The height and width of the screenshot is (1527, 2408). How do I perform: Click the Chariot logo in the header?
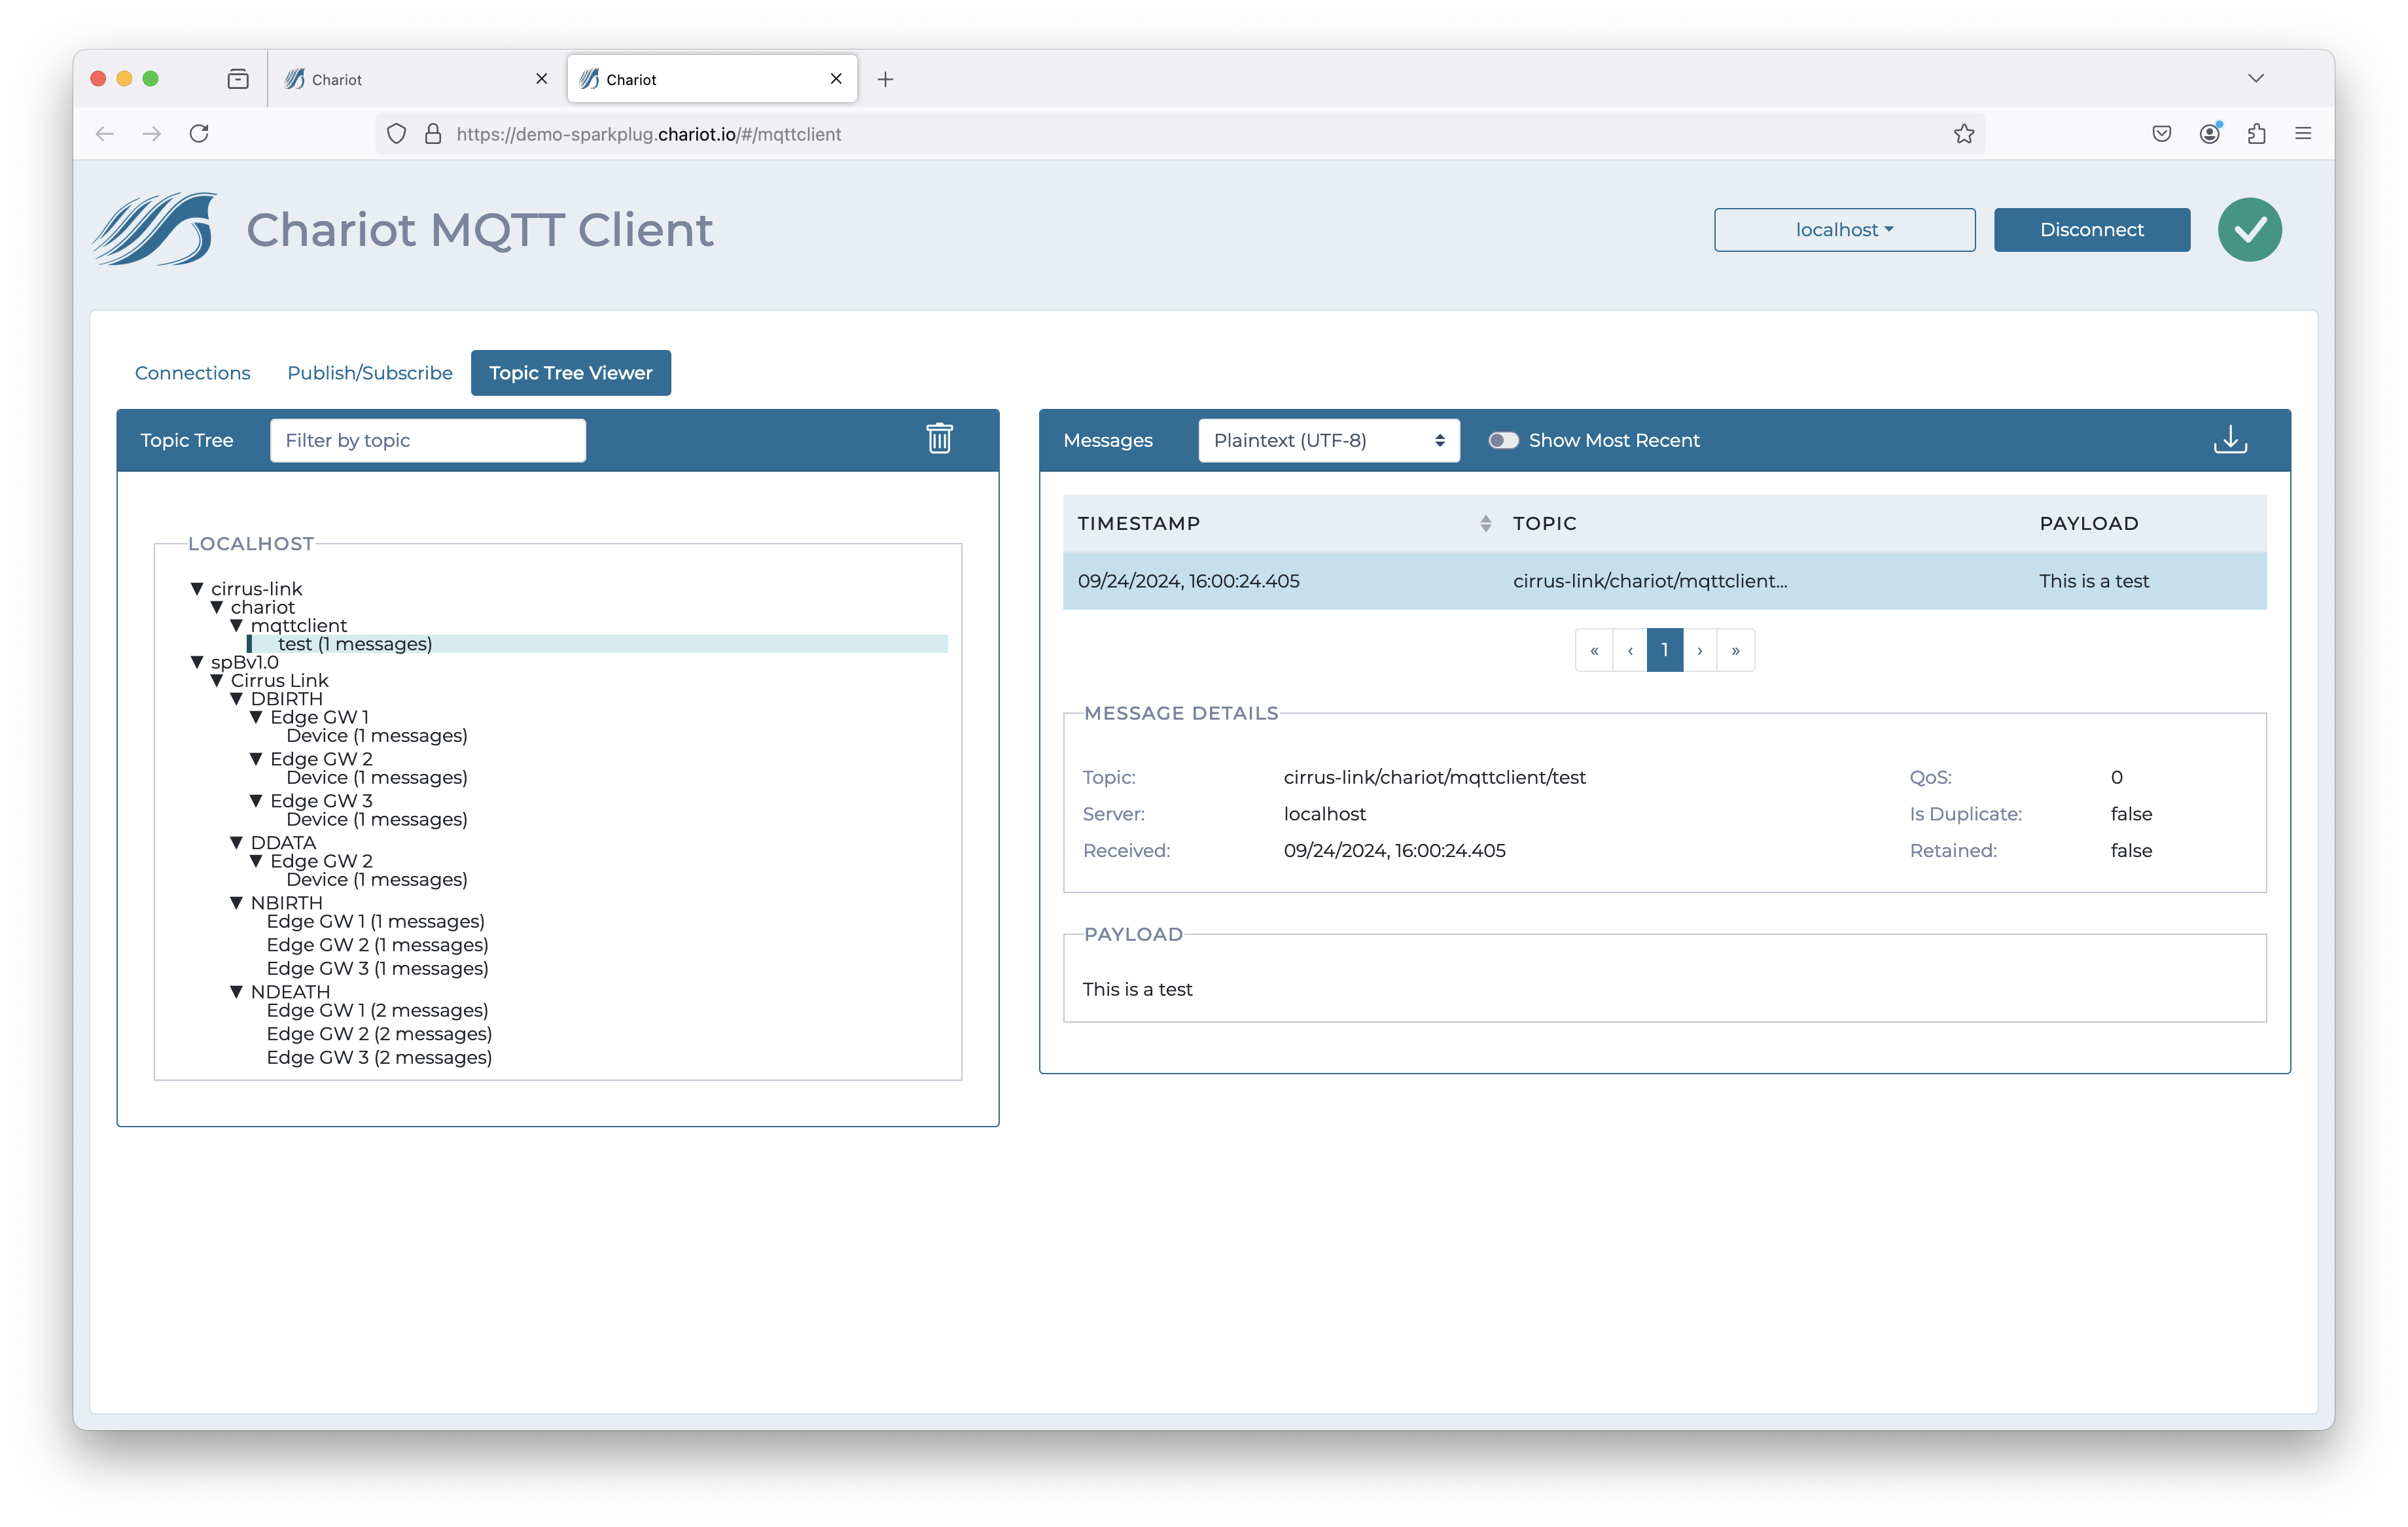(154, 229)
